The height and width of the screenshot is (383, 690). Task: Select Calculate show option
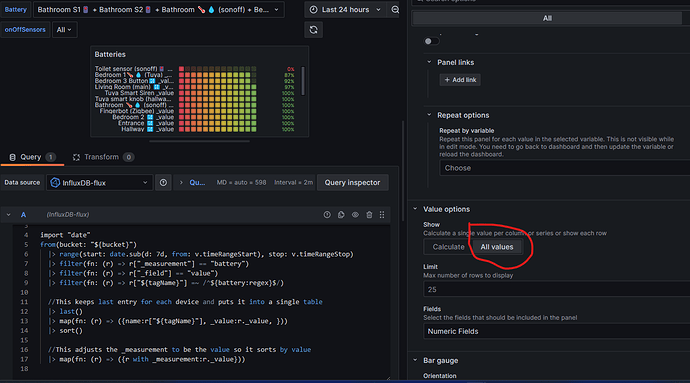[448, 247]
